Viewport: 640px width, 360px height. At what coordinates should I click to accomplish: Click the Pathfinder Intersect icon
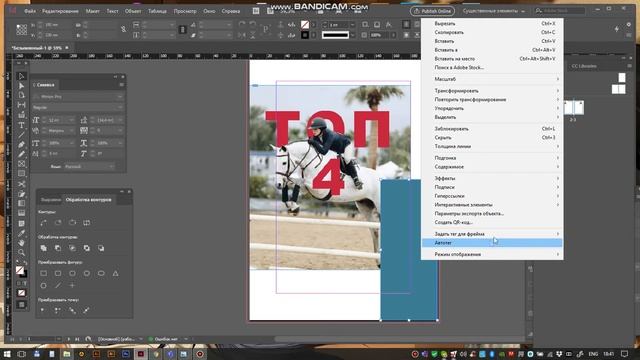pos(72,248)
